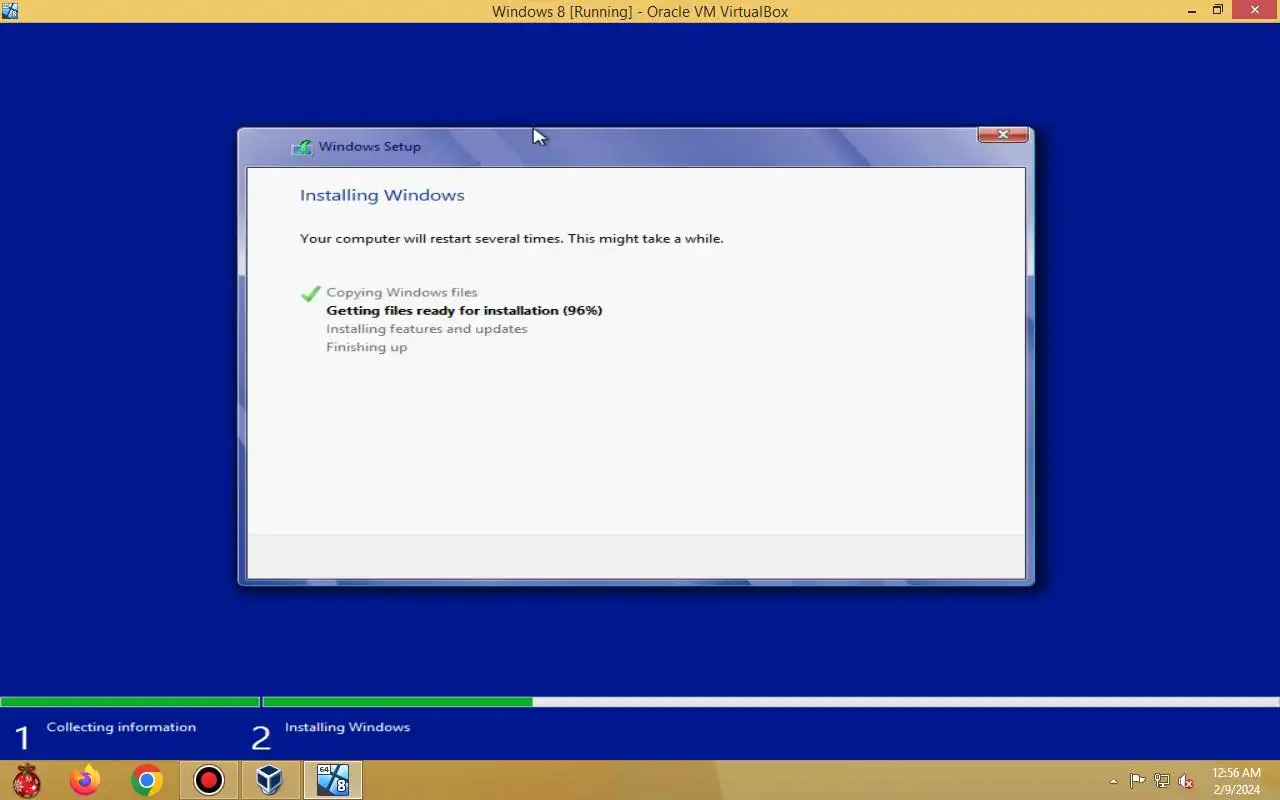Click the Windows Setup title icon
The height and width of the screenshot is (800, 1280).
[301, 147]
